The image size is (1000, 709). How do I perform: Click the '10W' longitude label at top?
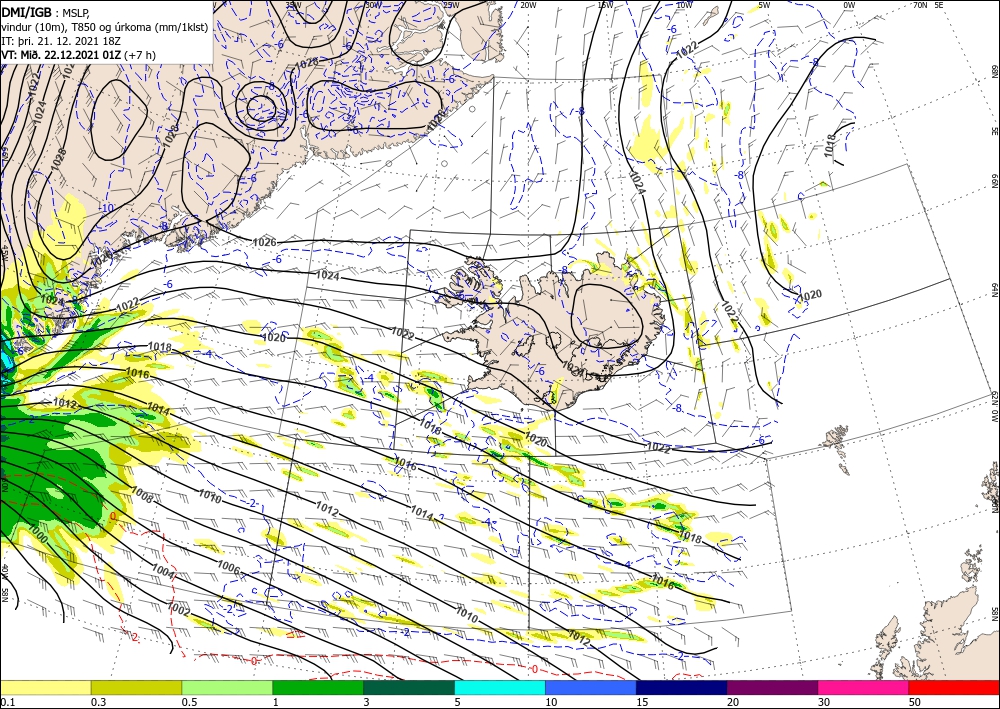[684, 4]
